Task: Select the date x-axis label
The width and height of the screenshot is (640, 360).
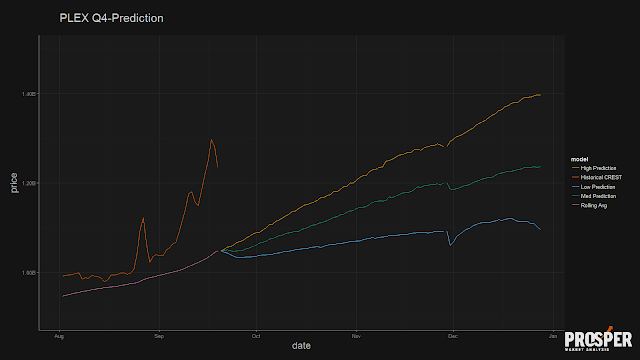Action: click(x=301, y=346)
